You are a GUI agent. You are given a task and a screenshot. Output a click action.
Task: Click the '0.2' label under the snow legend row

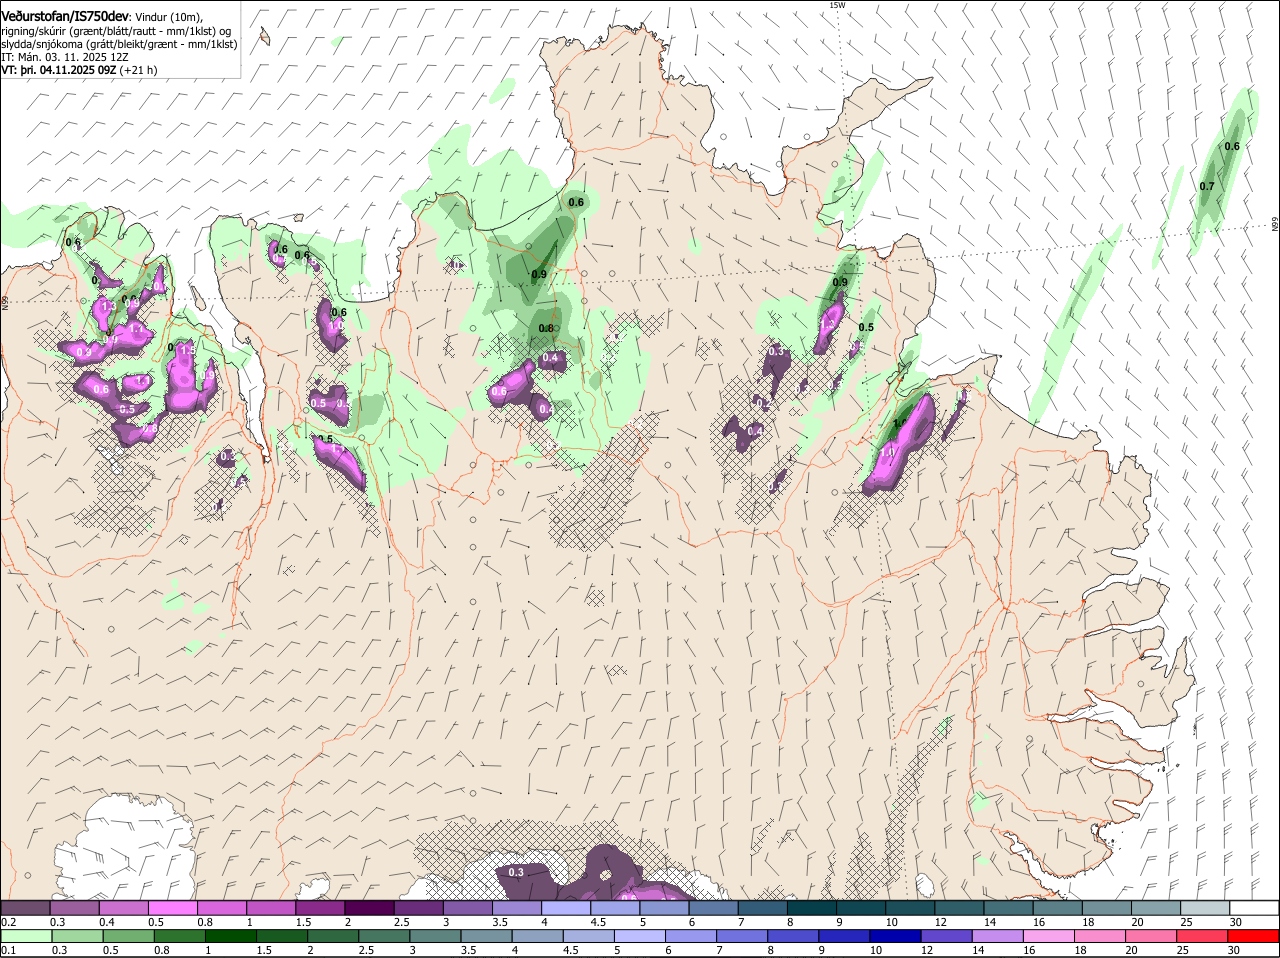tap(8, 921)
